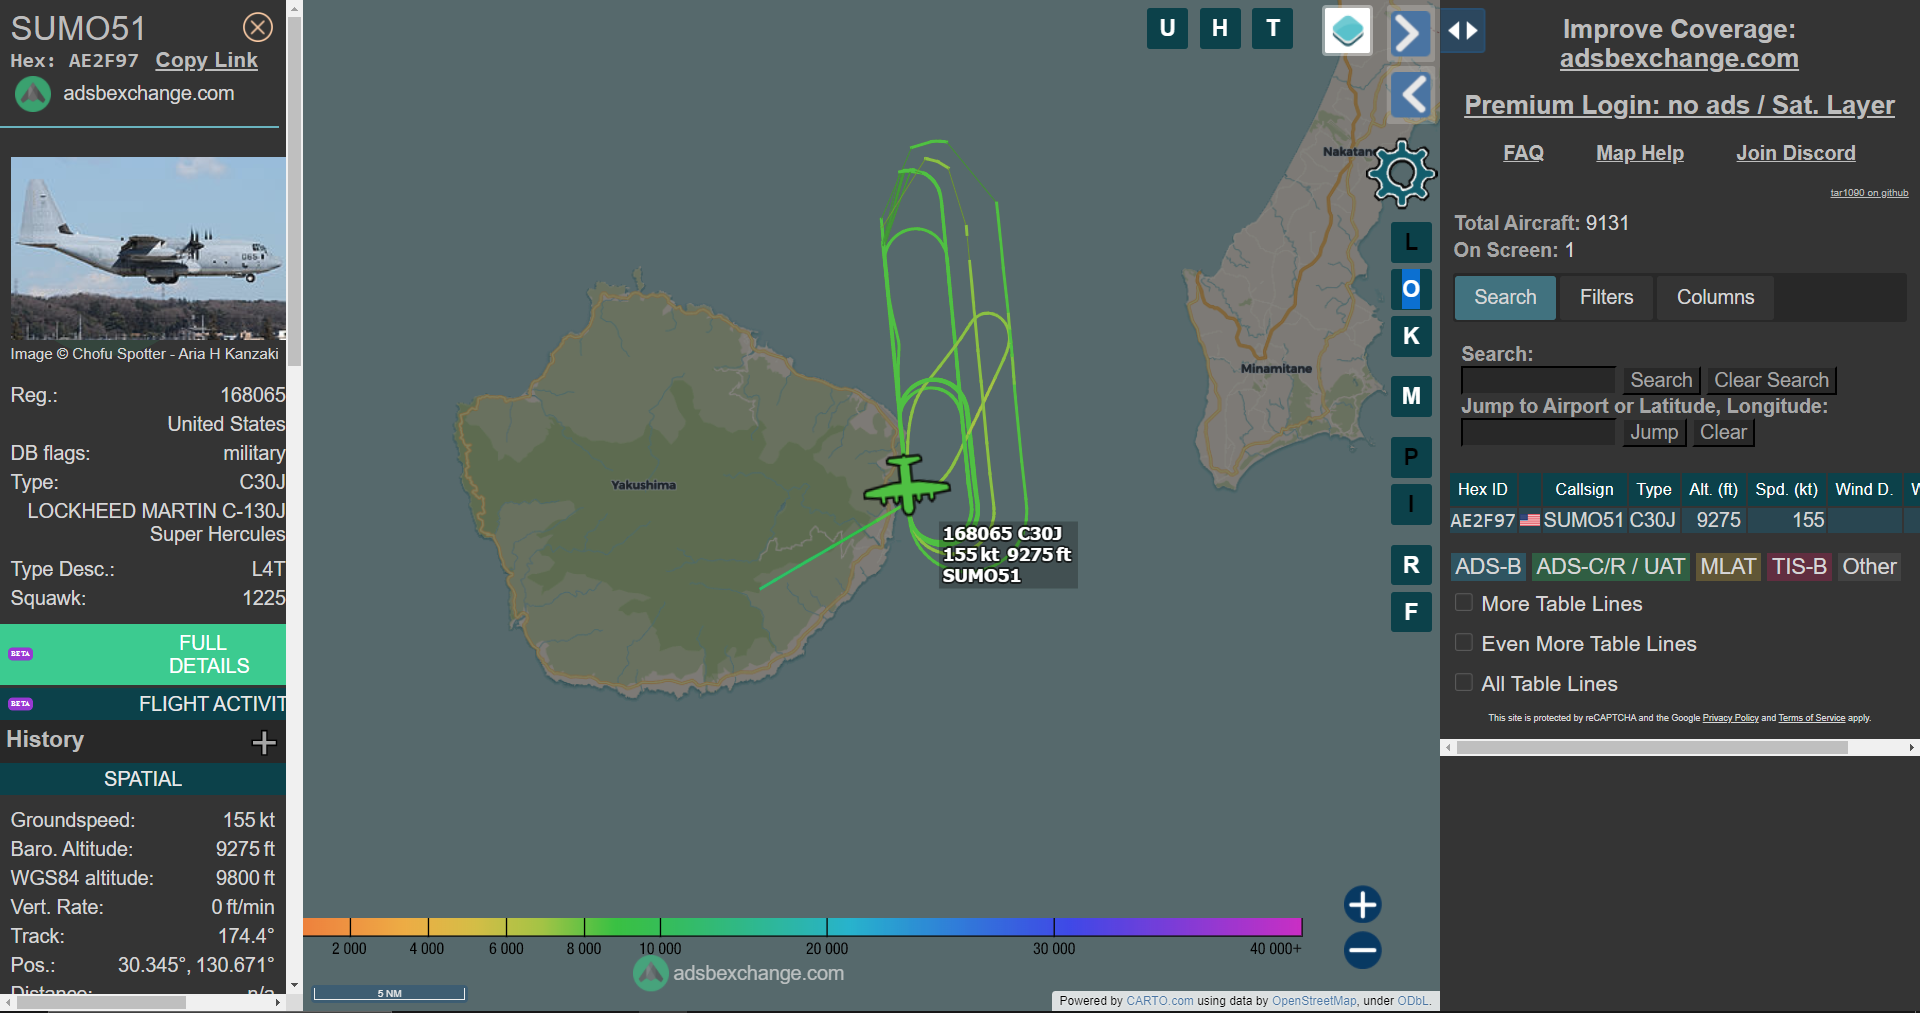Sort table by Type column

click(1653, 489)
